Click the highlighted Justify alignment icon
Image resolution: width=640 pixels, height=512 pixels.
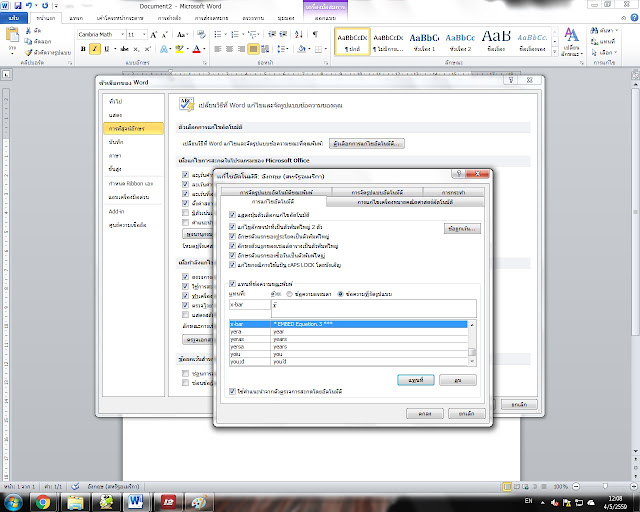(x=253, y=49)
